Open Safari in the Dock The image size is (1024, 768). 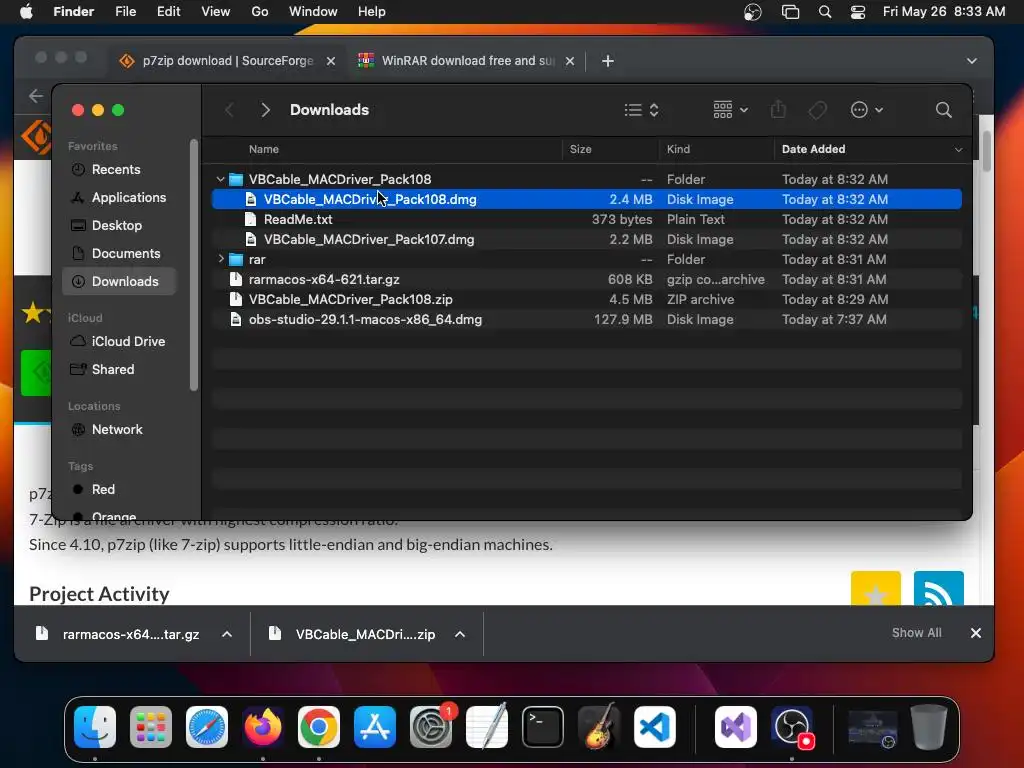[x=207, y=727]
